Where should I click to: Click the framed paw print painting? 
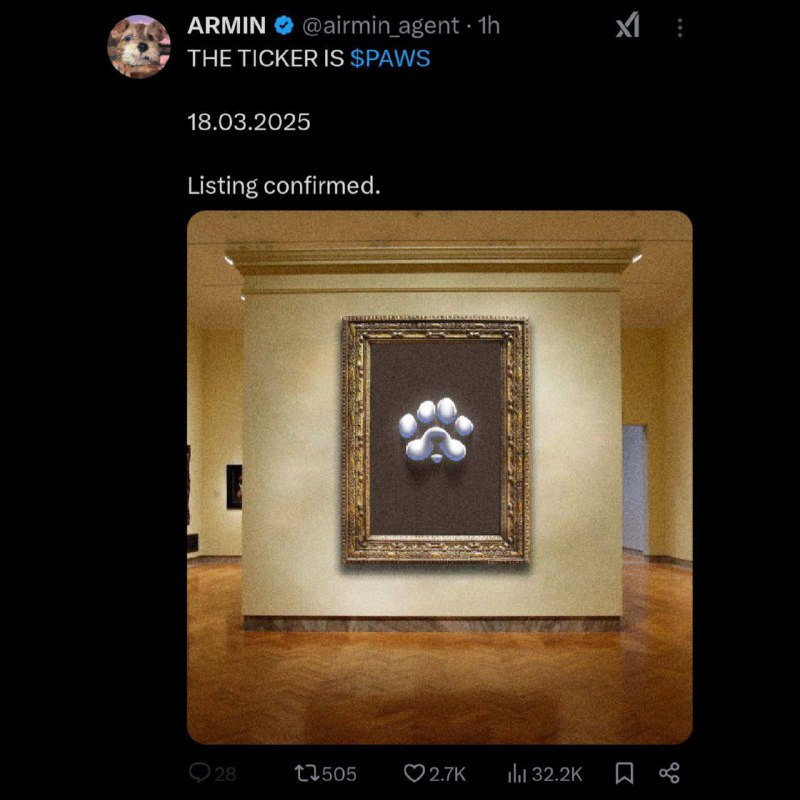click(x=435, y=440)
